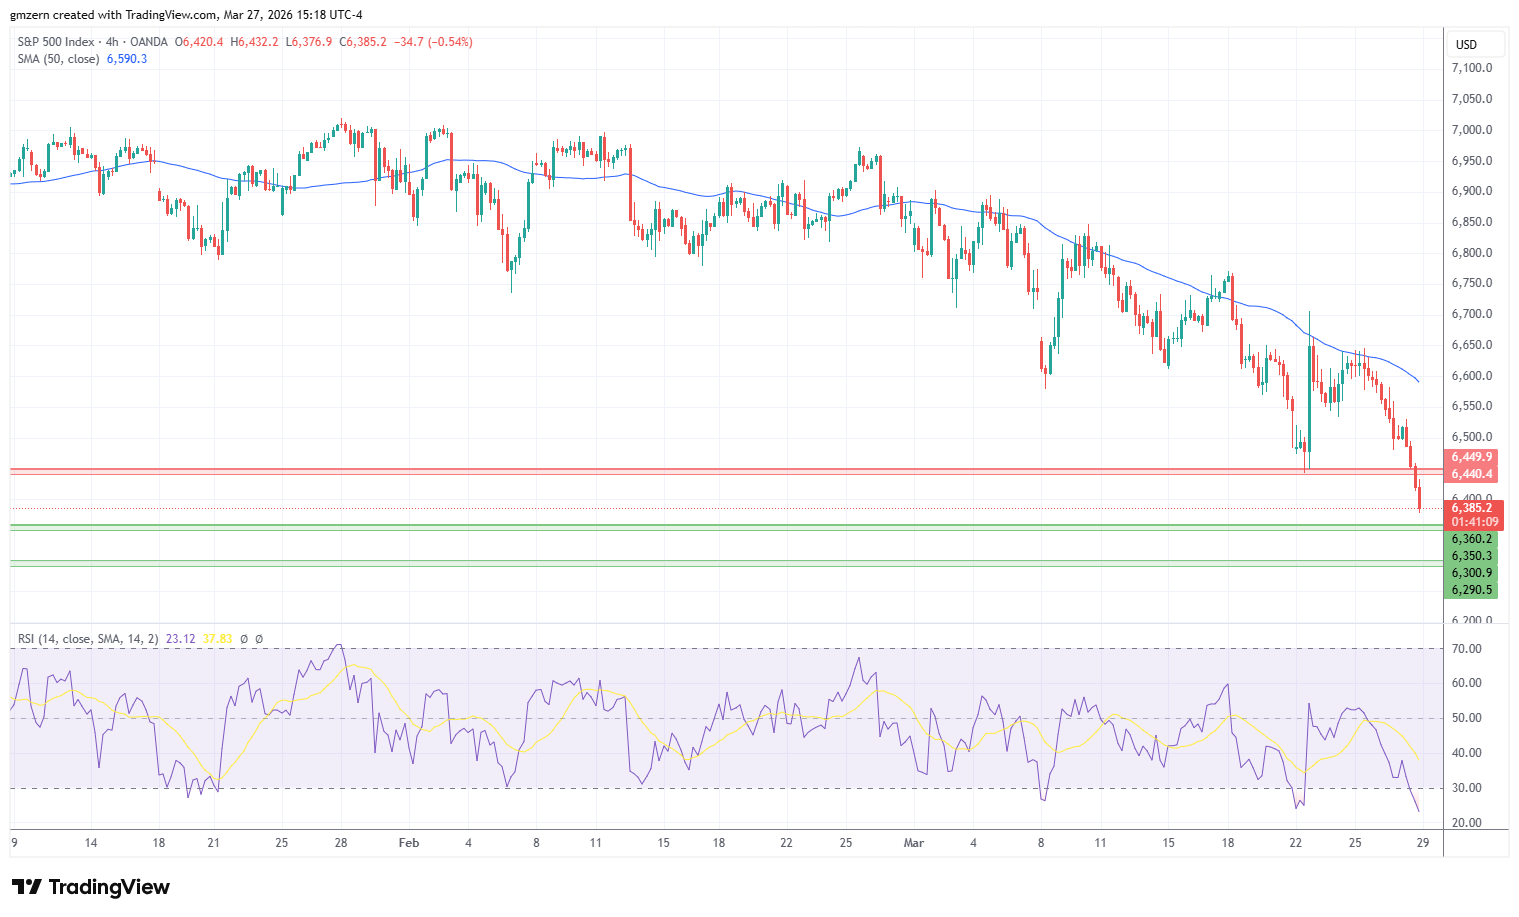Click the purple RSI value 23.12

coord(180,638)
